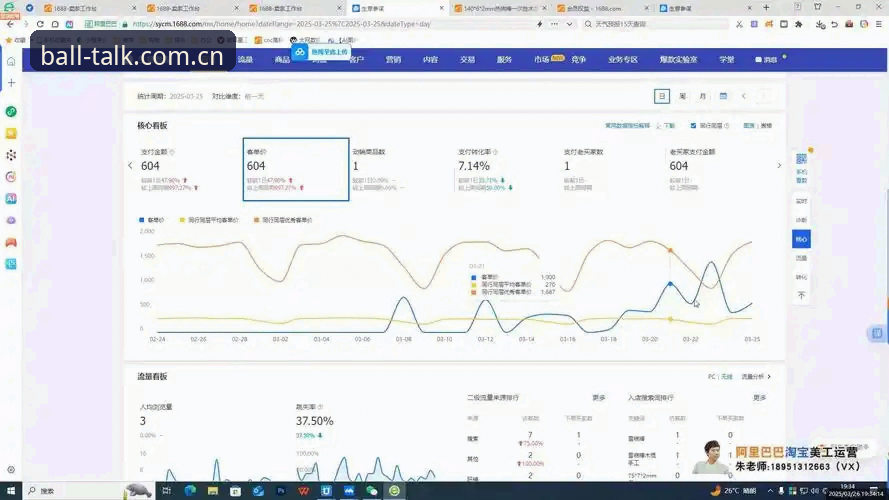Image resolution: width=889 pixels, height=500 pixels.
Task: Open the 服务 navigation menu
Action: (504, 60)
